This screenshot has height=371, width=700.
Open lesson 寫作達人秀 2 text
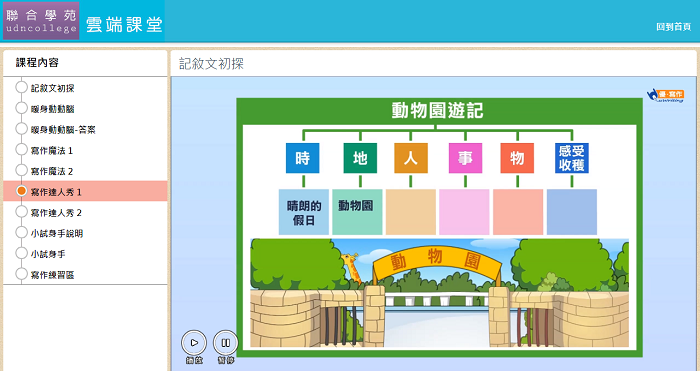click(x=56, y=213)
